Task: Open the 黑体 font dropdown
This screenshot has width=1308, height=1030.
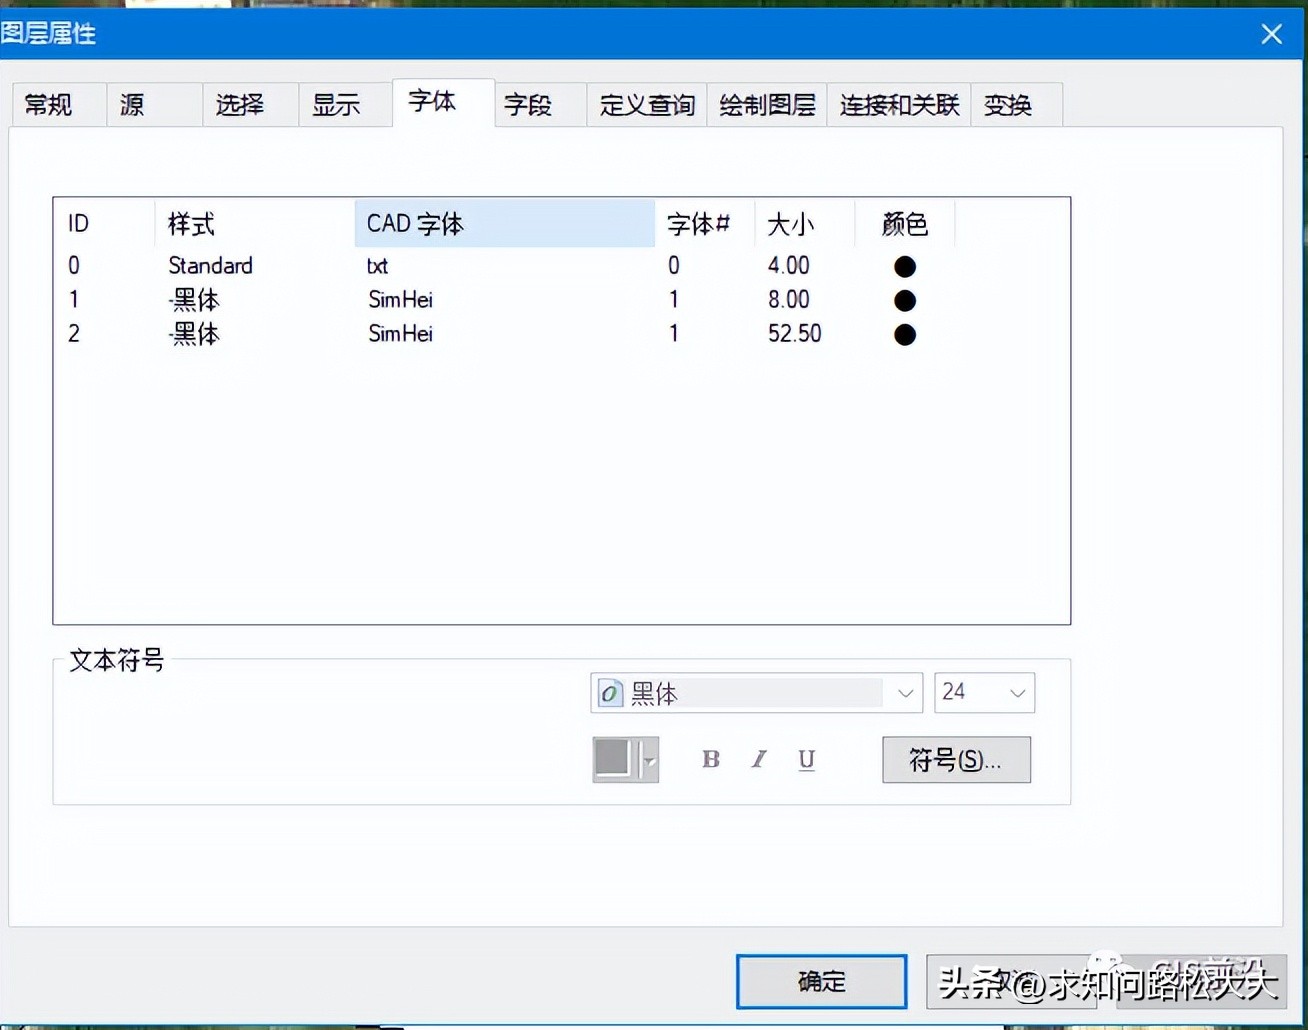Action: (x=905, y=692)
